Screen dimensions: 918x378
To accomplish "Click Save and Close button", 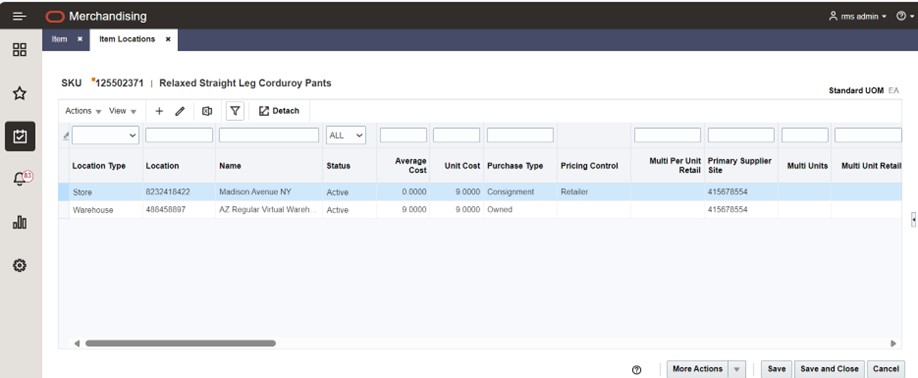I will (x=829, y=369).
